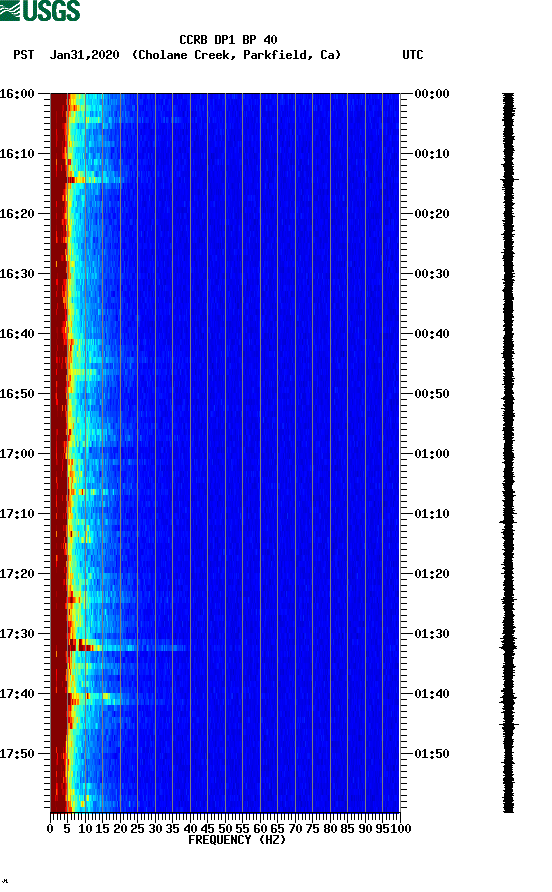
Task: Click the 17:10 PST time label
Action: 17,514
